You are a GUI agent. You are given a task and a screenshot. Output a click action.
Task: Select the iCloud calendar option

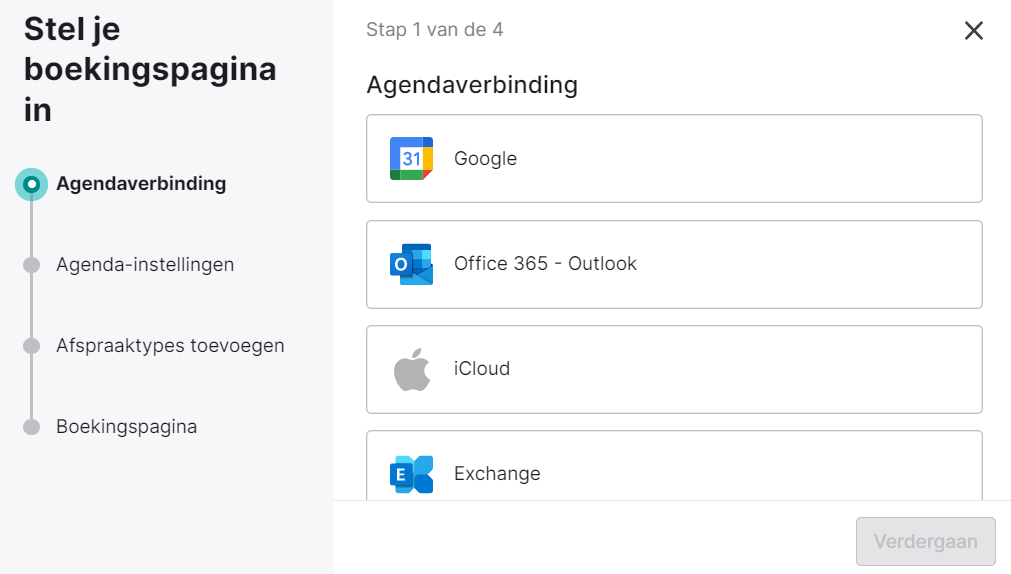[674, 370]
